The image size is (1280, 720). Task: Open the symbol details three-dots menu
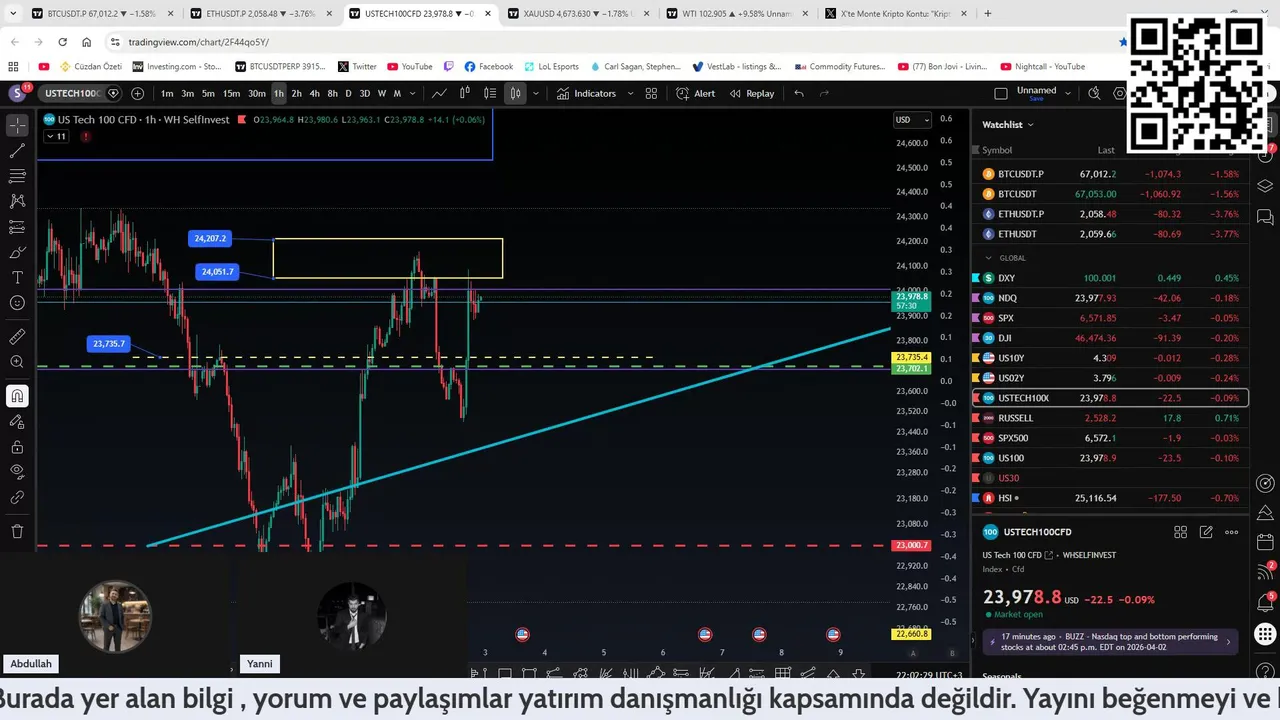tap(1232, 532)
